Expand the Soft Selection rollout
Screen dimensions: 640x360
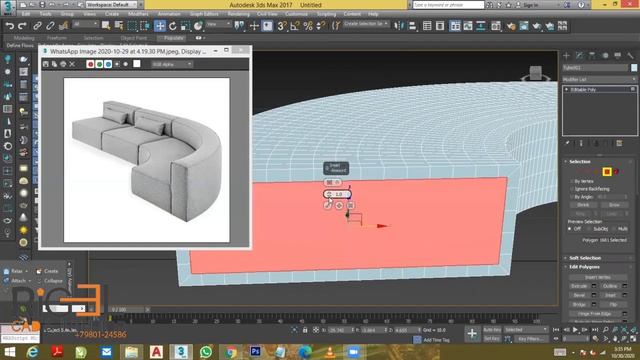point(585,258)
